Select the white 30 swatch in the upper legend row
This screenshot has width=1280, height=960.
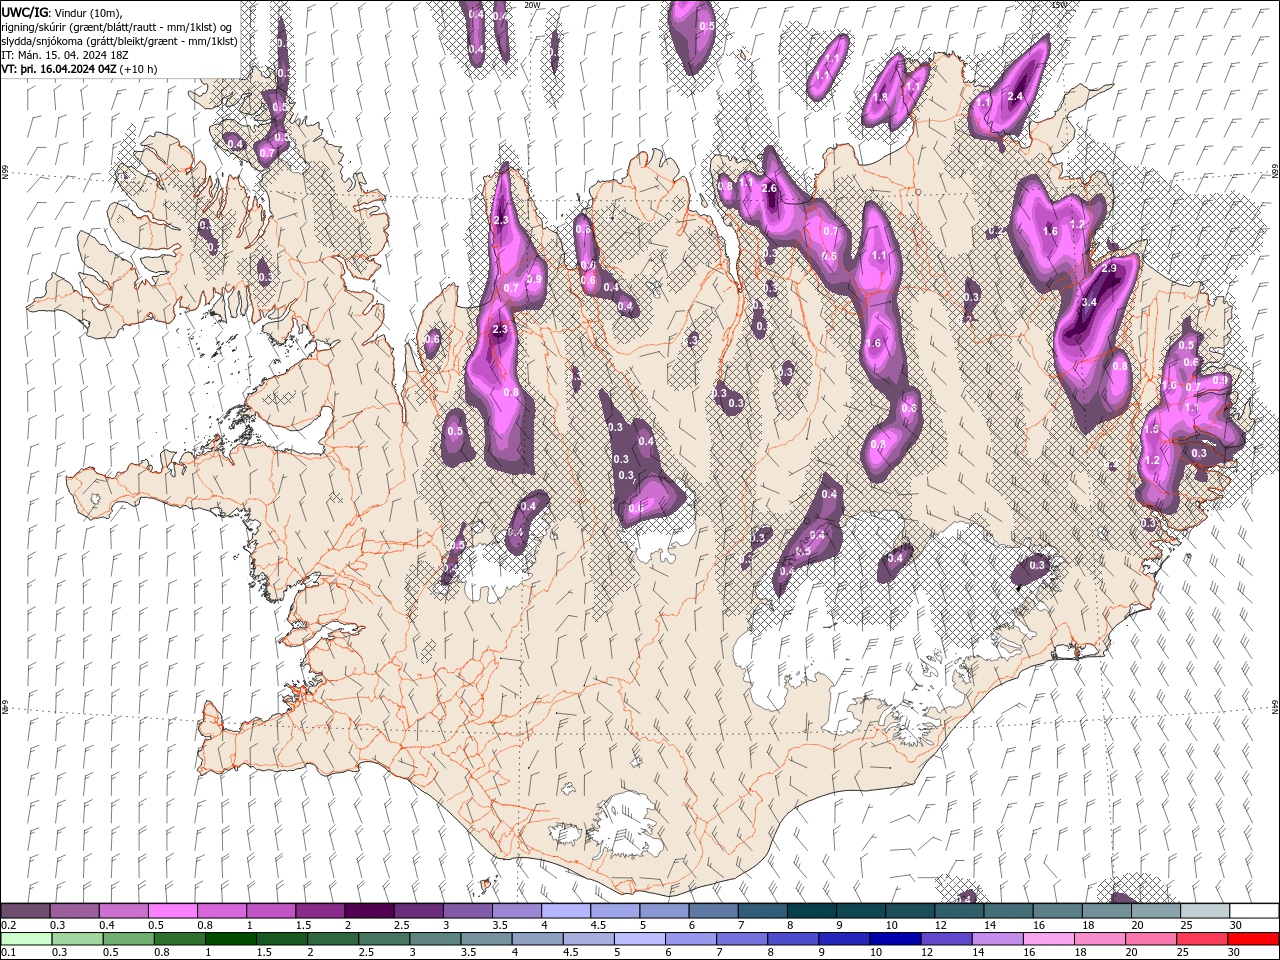[1254, 911]
